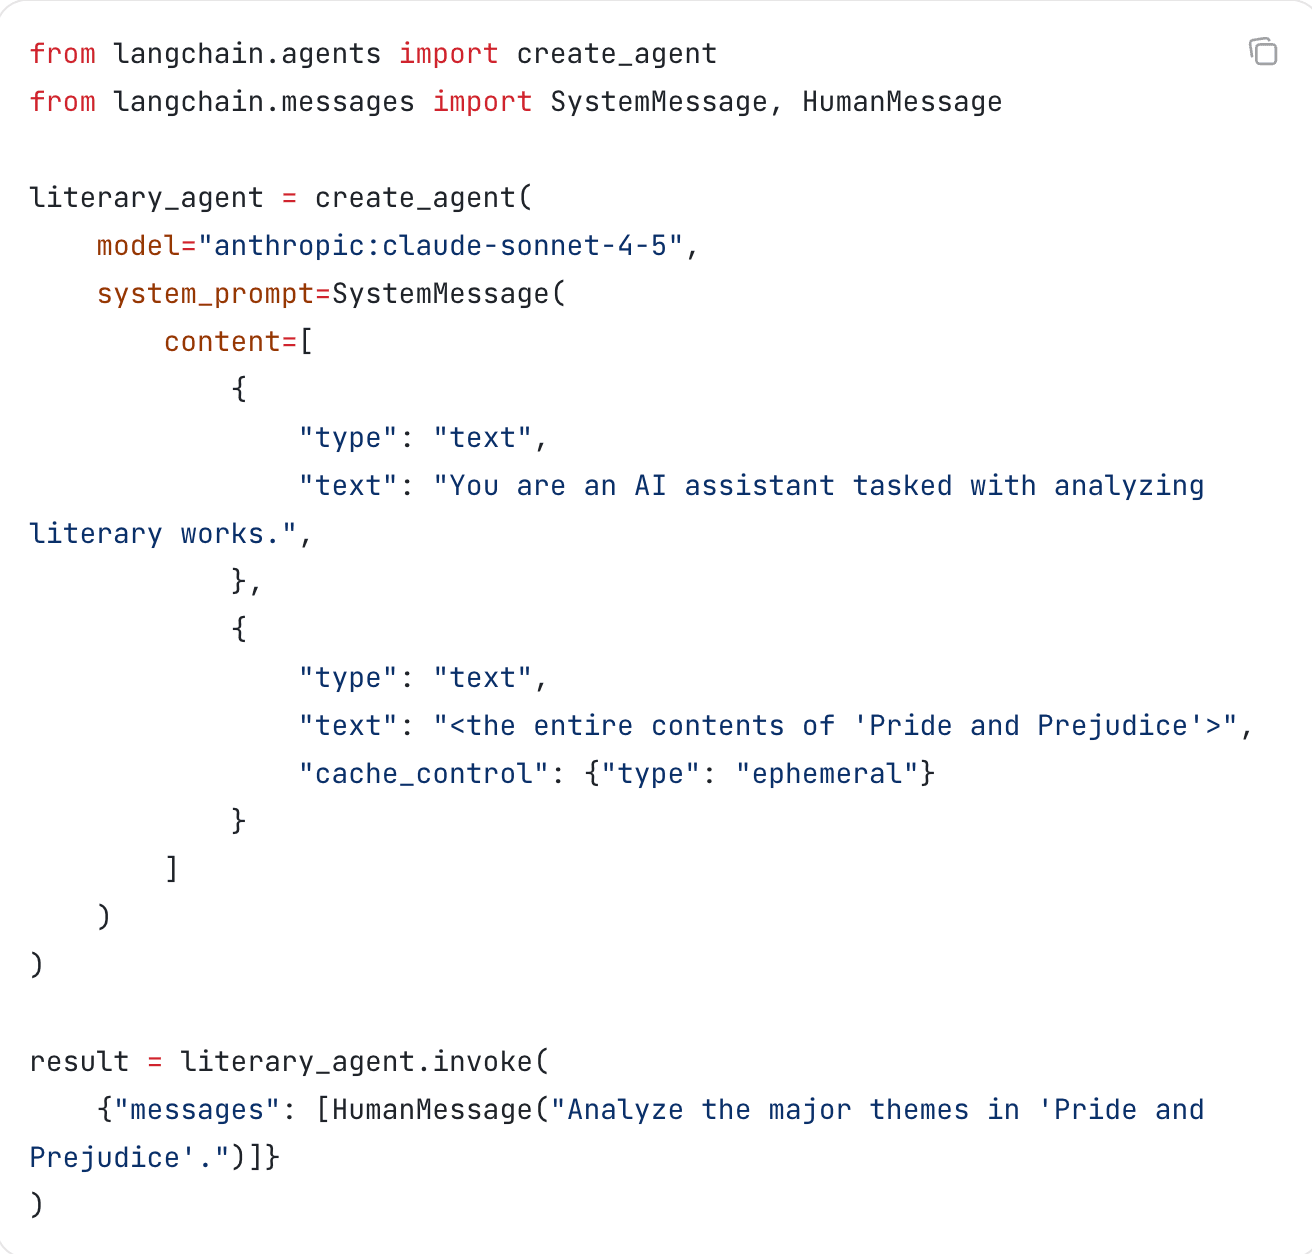This screenshot has height=1254, width=1312.
Task: Select the literary_agent variable name
Action: point(146,197)
